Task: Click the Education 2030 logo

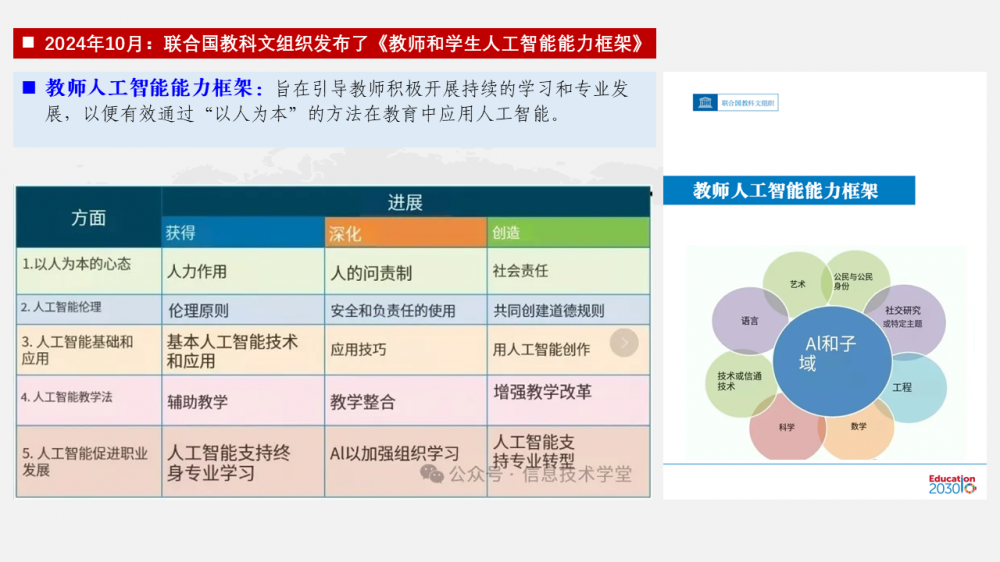Action: (951, 484)
